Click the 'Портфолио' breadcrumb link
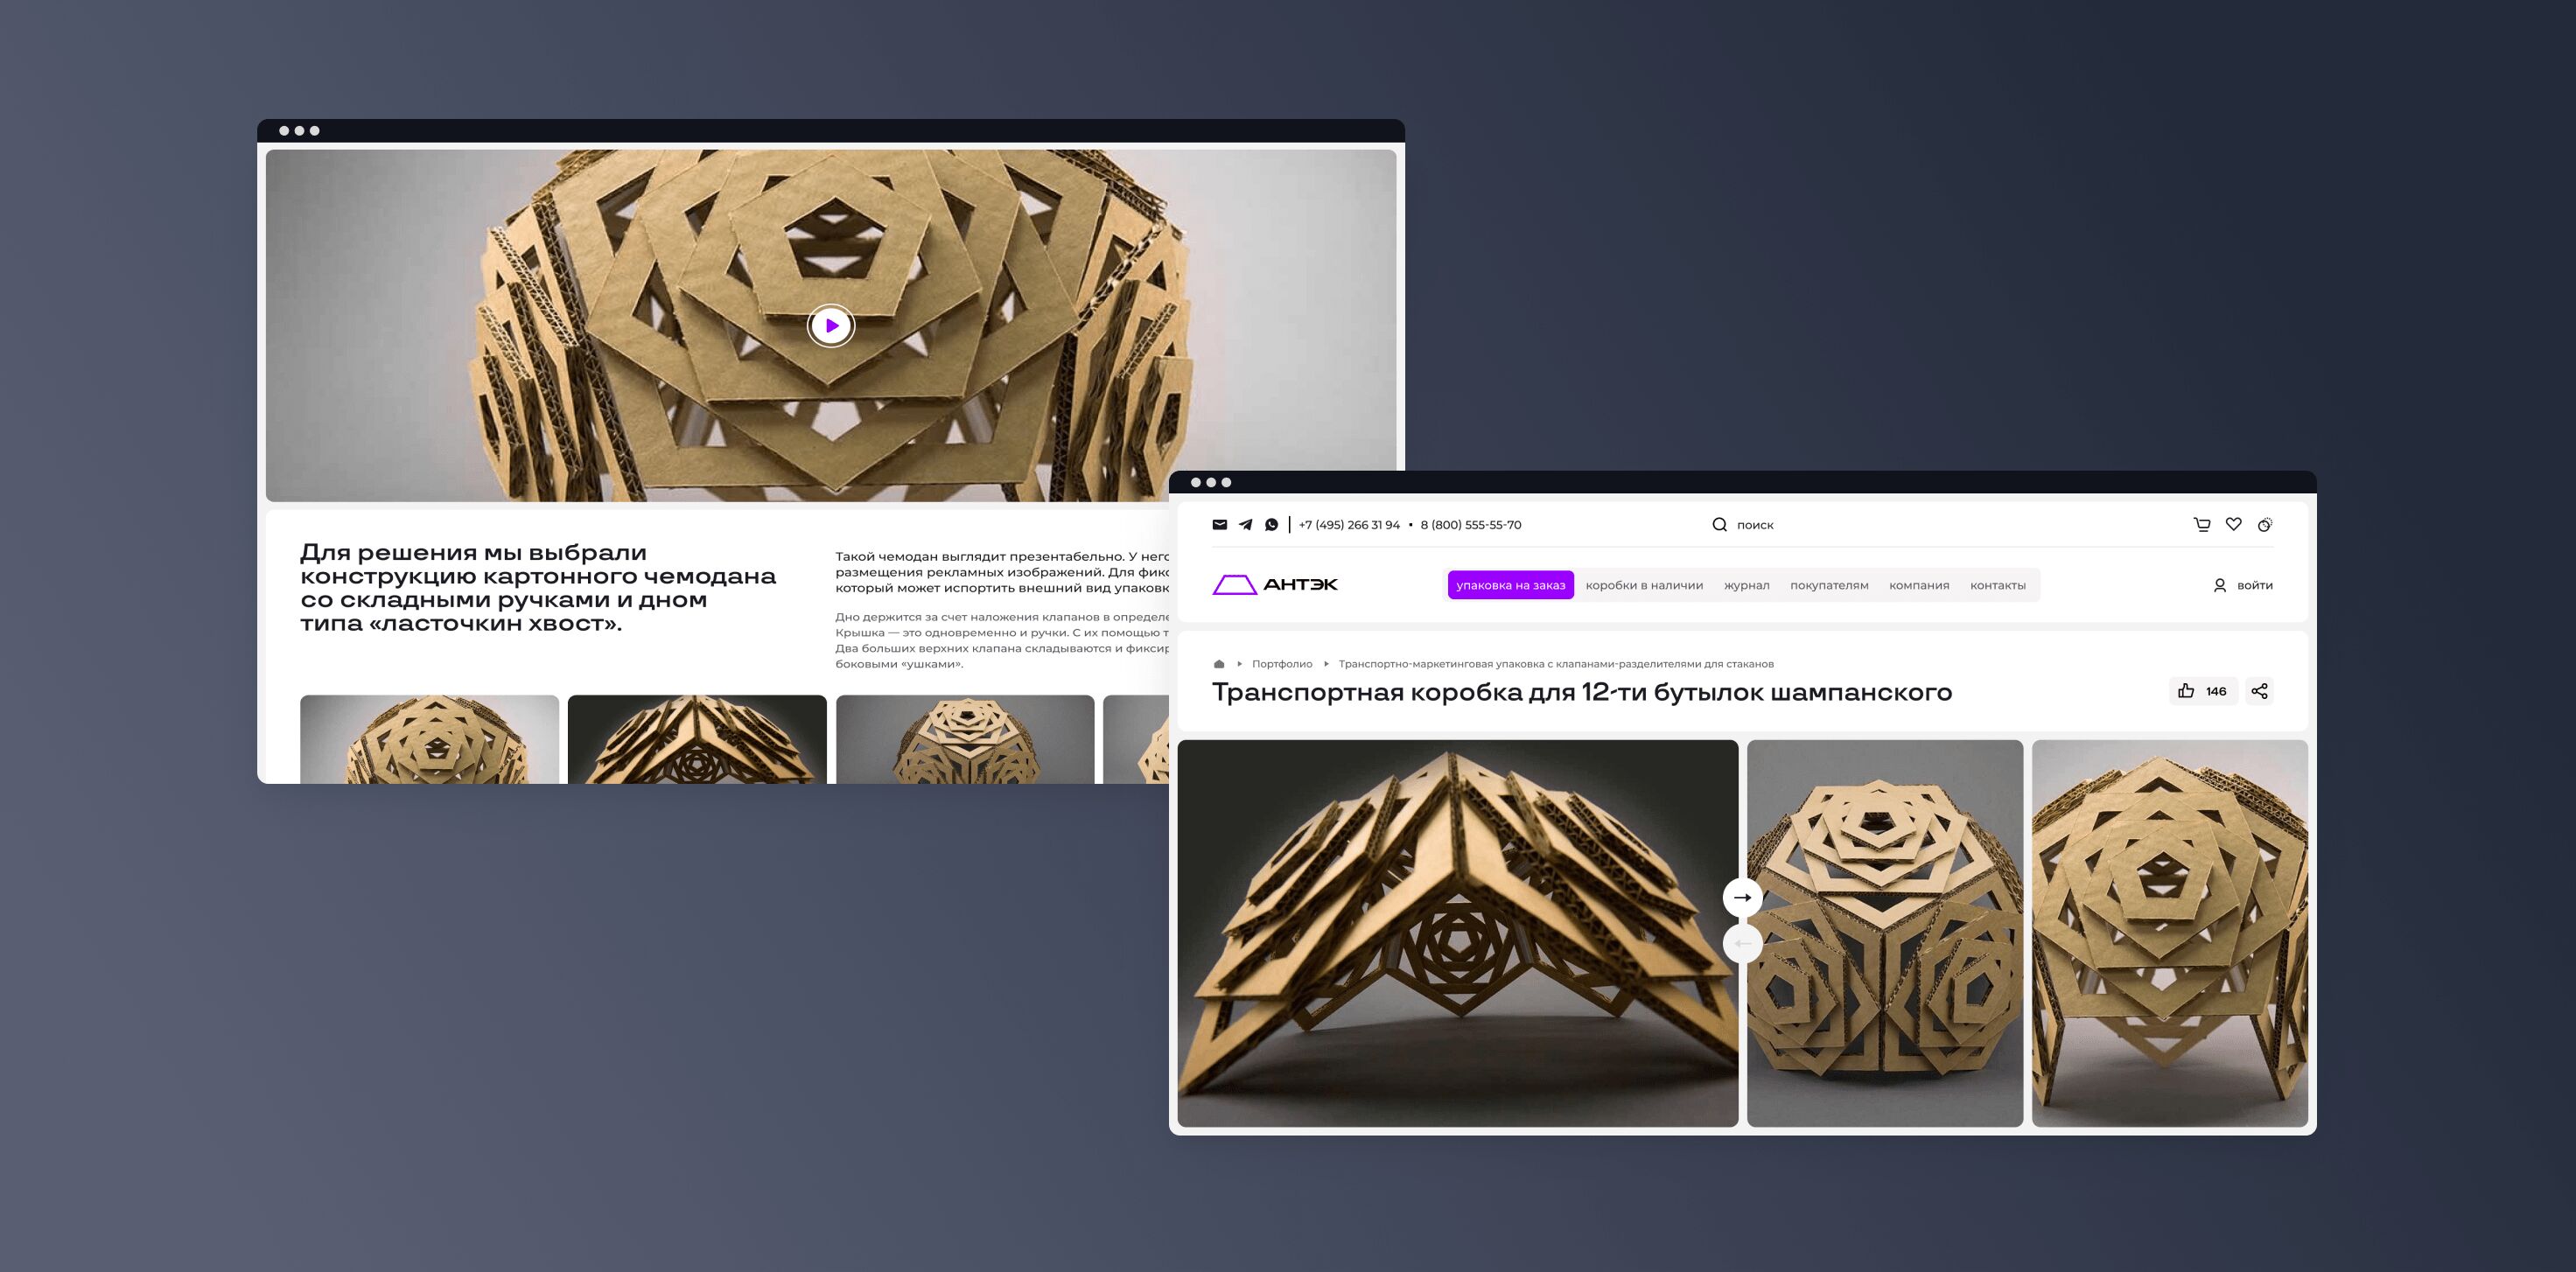Image resolution: width=2576 pixels, height=1272 pixels. click(1282, 664)
